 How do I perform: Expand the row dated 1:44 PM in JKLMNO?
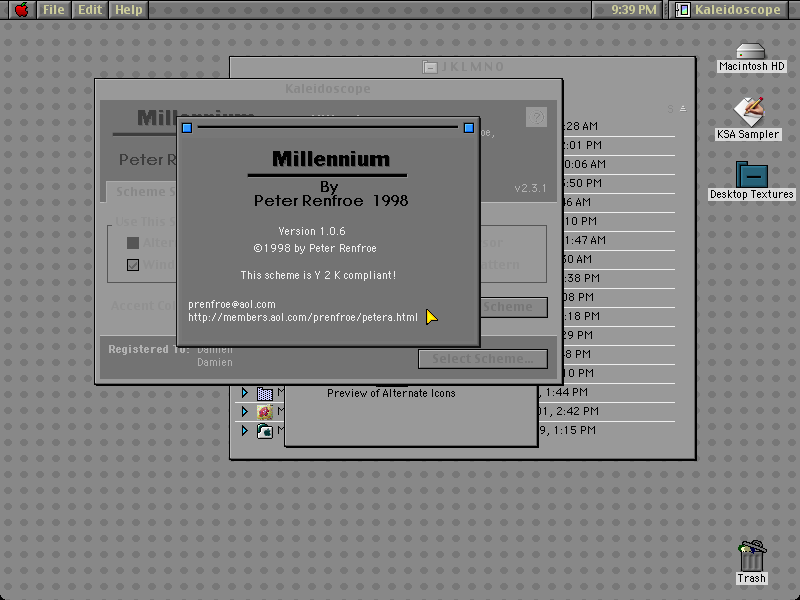pyautogui.click(x=245, y=392)
